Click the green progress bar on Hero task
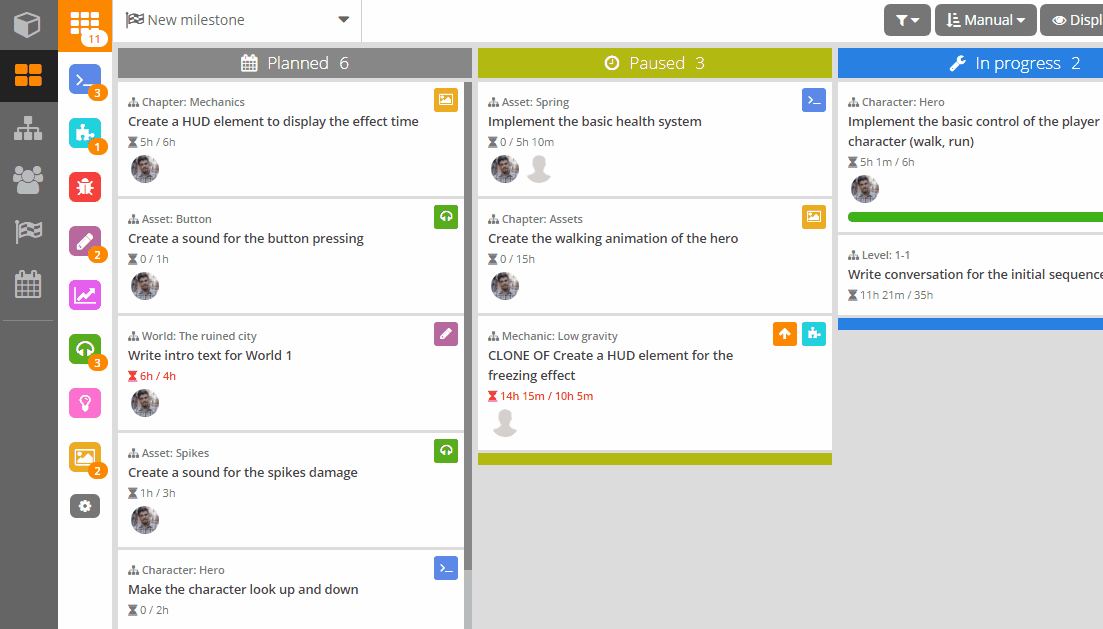Image resolution: width=1103 pixels, height=629 pixels. pos(975,217)
